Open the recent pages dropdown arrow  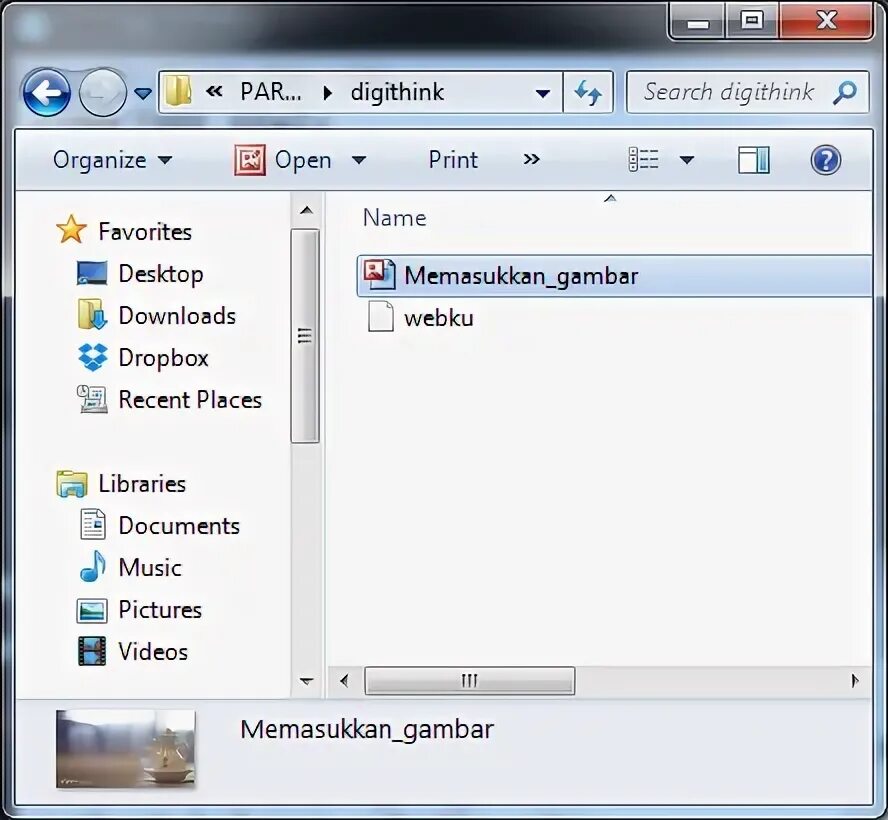pyautogui.click(x=143, y=93)
